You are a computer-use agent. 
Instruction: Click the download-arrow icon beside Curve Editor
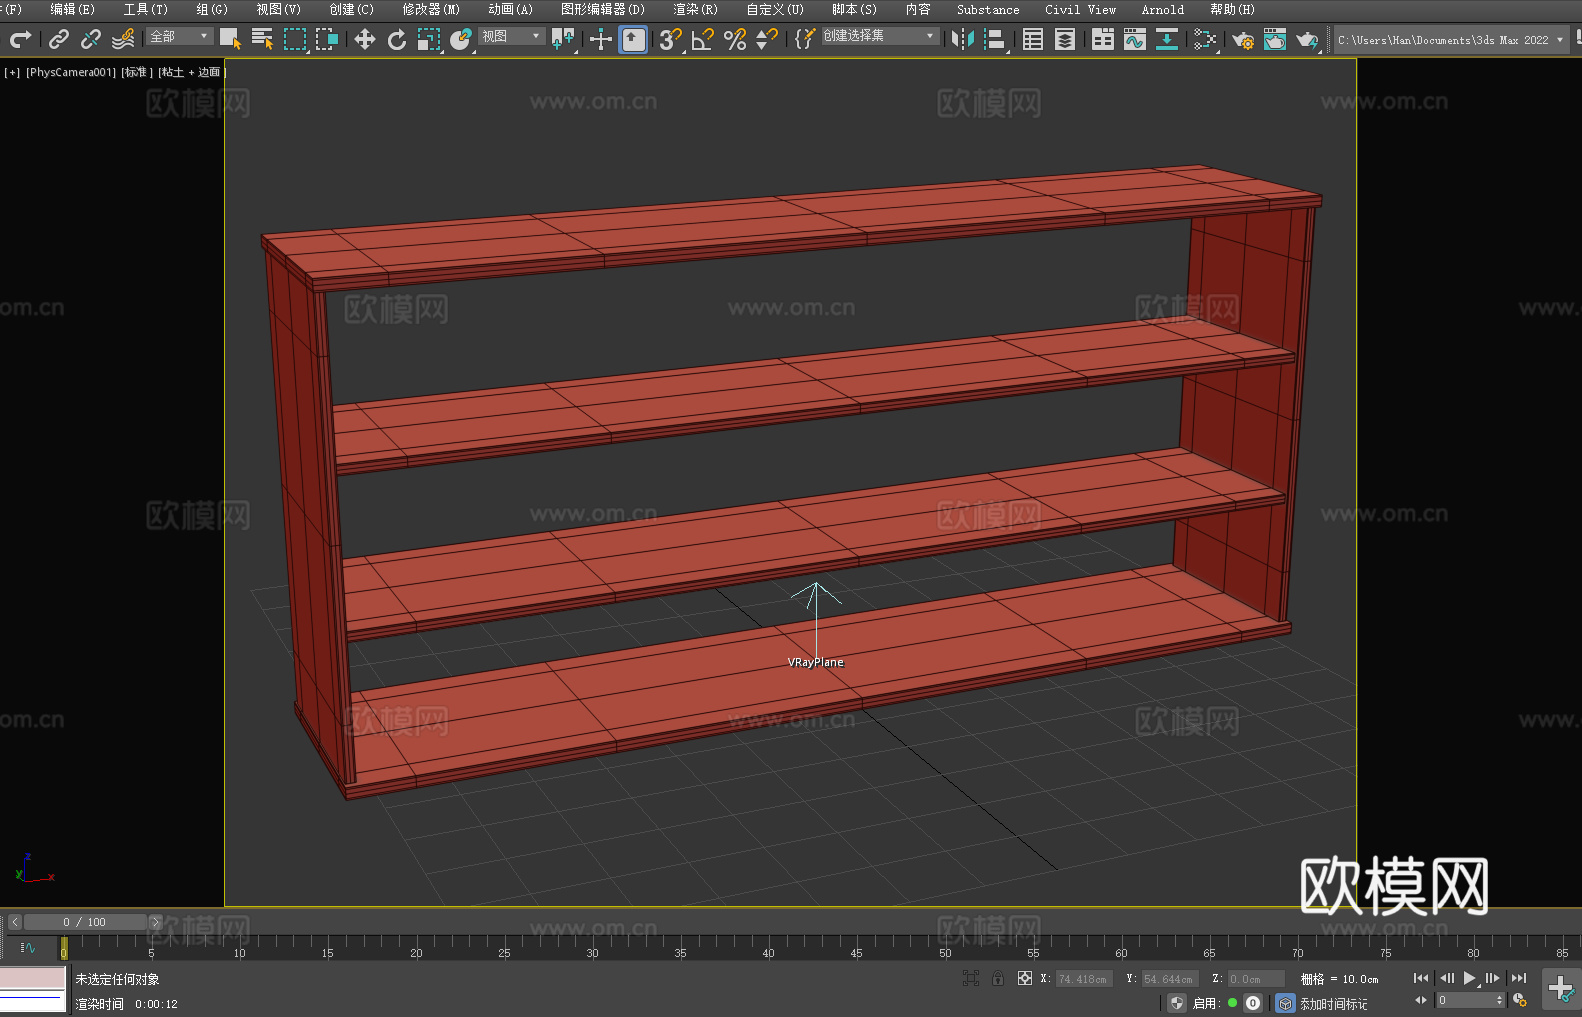pyautogui.click(x=1167, y=39)
